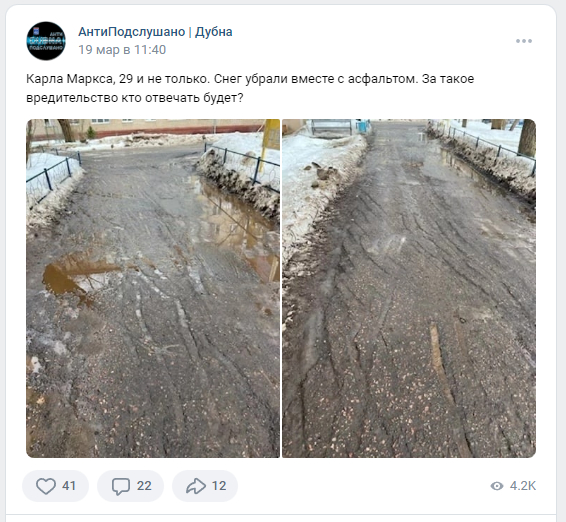Open the left photo with puddles
This screenshot has height=522, width=566.
(153, 288)
